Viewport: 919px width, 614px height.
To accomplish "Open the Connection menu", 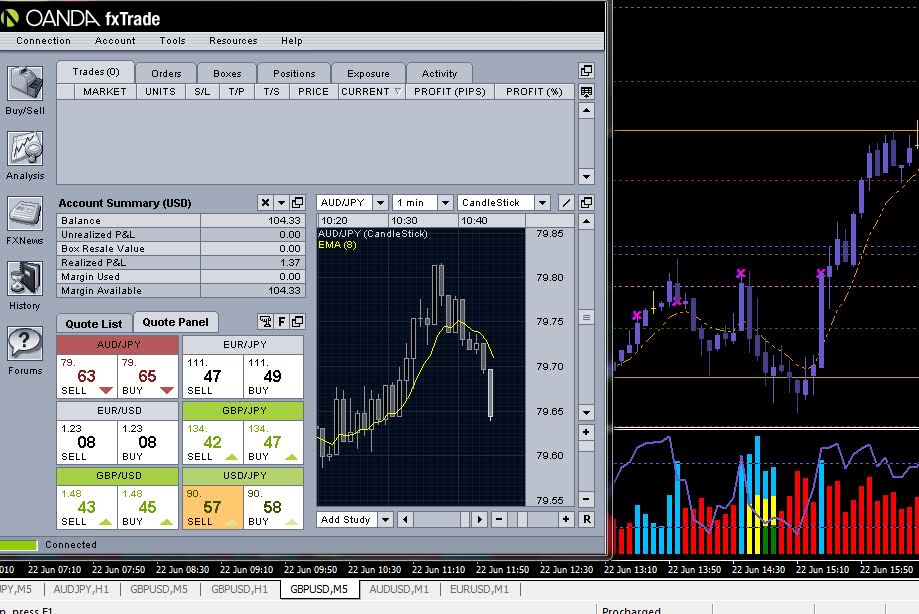I will pos(43,40).
